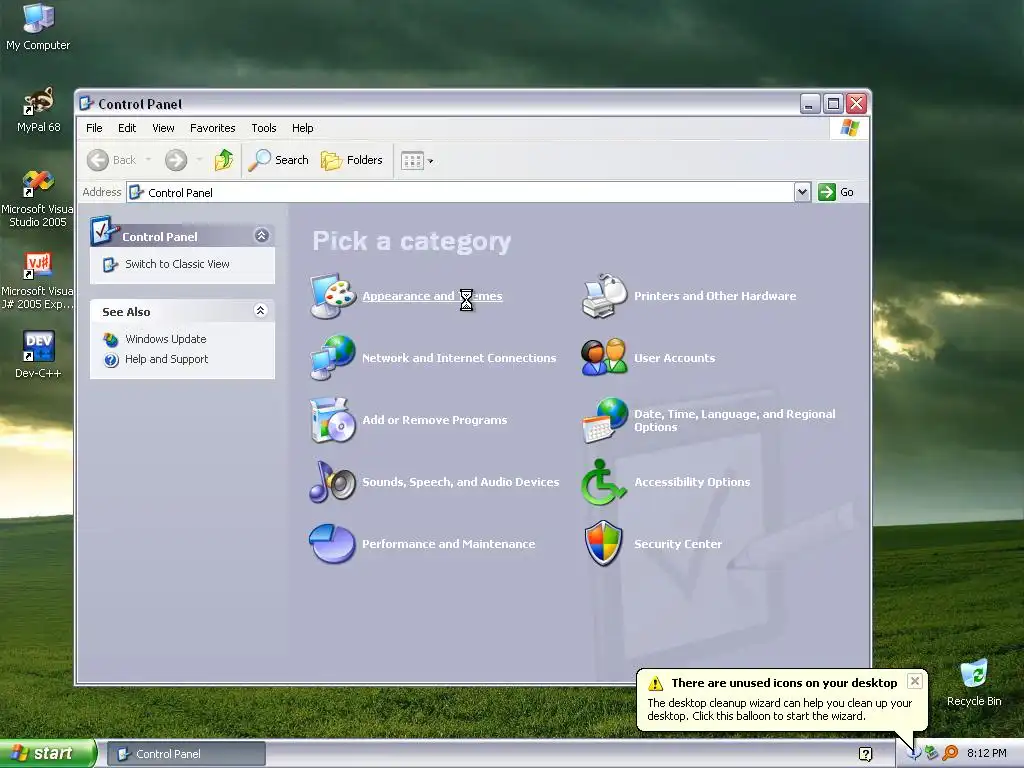This screenshot has width=1024, height=768.
Task: Click the Sounds, Speech, and Audio Devices link
Action: pos(460,482)
